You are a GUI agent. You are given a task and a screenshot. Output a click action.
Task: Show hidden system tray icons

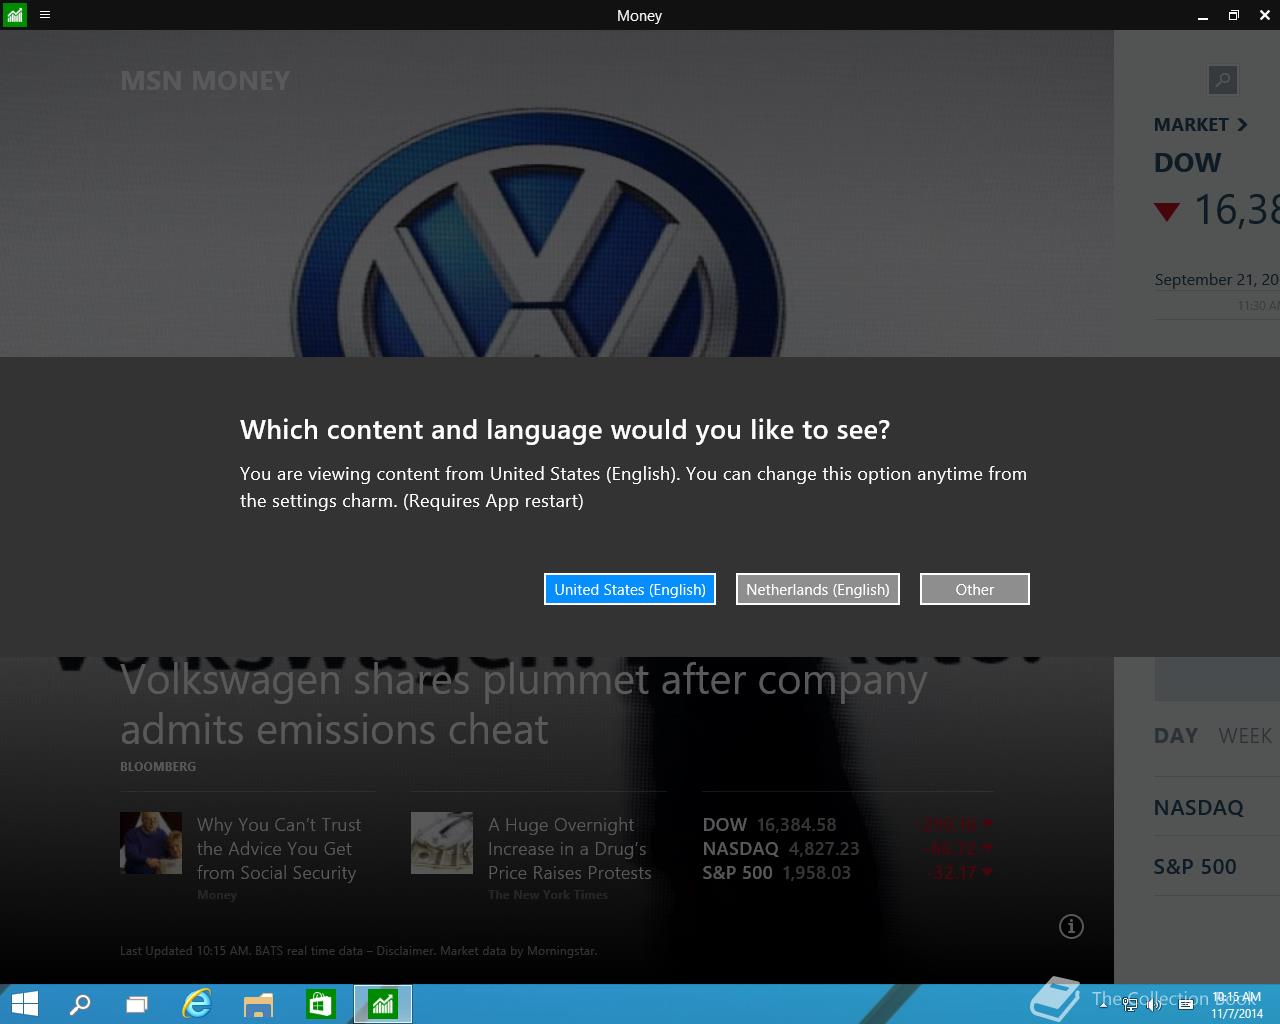coord(1104,1004)
